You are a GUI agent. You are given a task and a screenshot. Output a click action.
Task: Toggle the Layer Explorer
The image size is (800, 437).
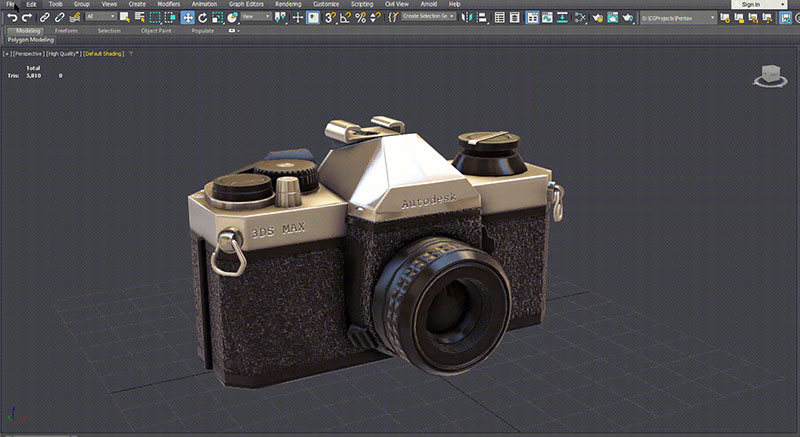pos(514,18)
